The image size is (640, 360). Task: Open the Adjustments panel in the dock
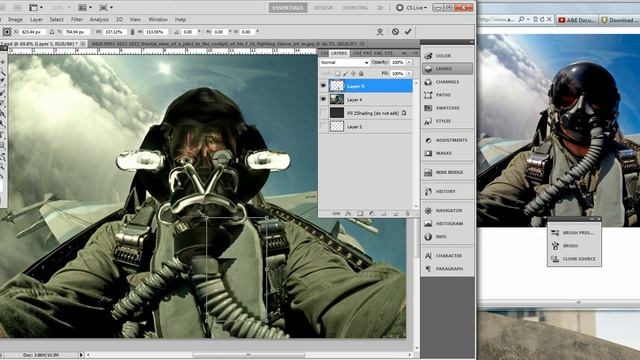[447, 140]
